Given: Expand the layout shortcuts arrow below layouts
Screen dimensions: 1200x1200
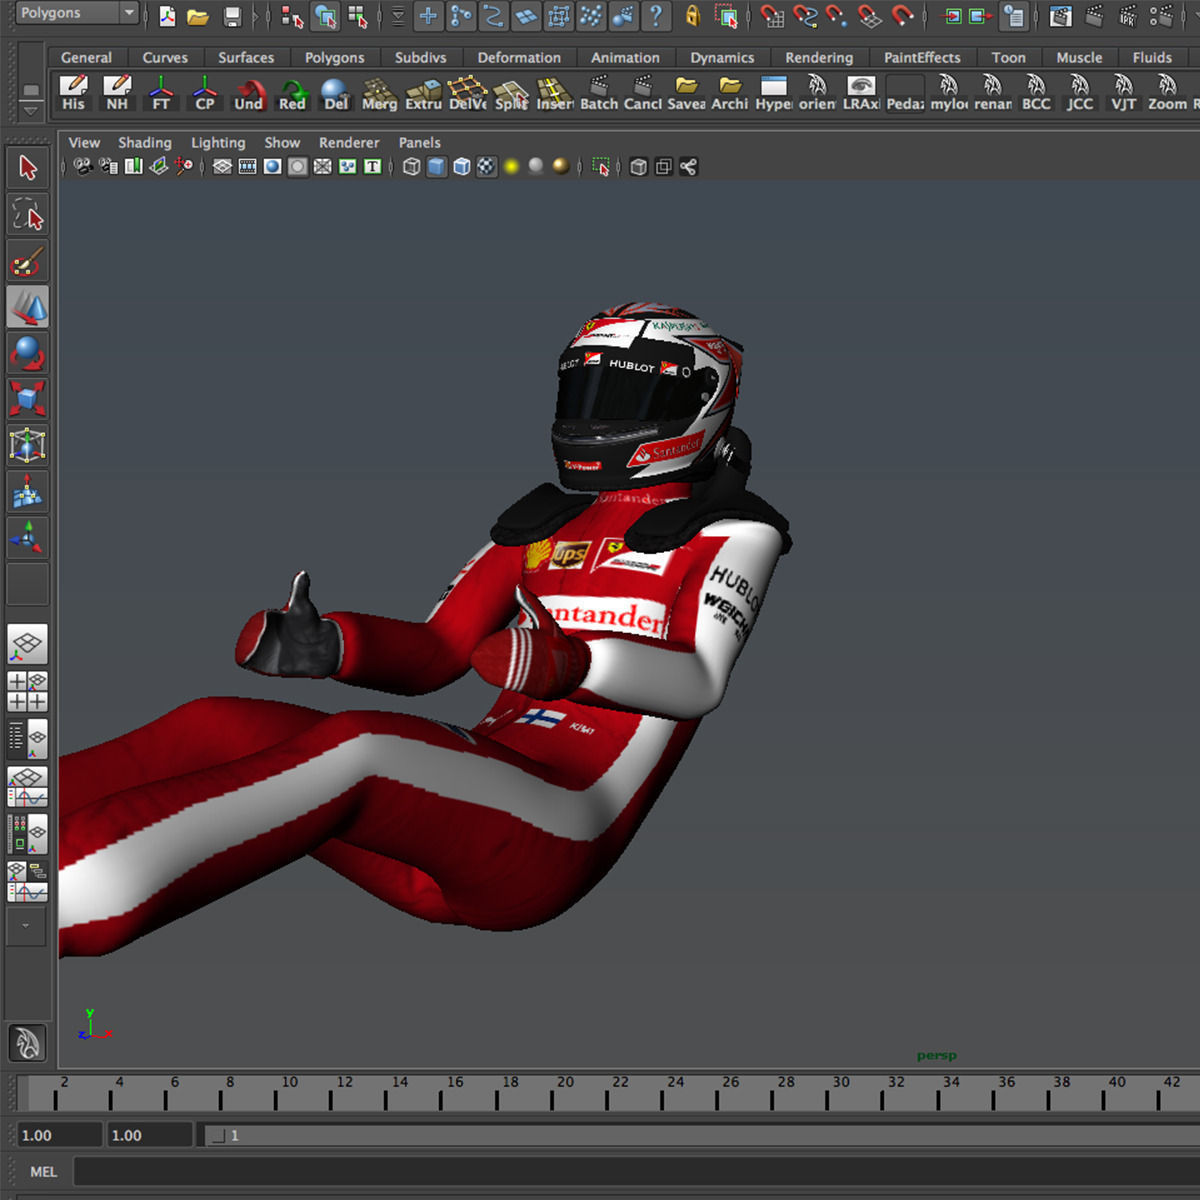Looking at the screenshot, I should pyautogui.click(x=27, y=925).
